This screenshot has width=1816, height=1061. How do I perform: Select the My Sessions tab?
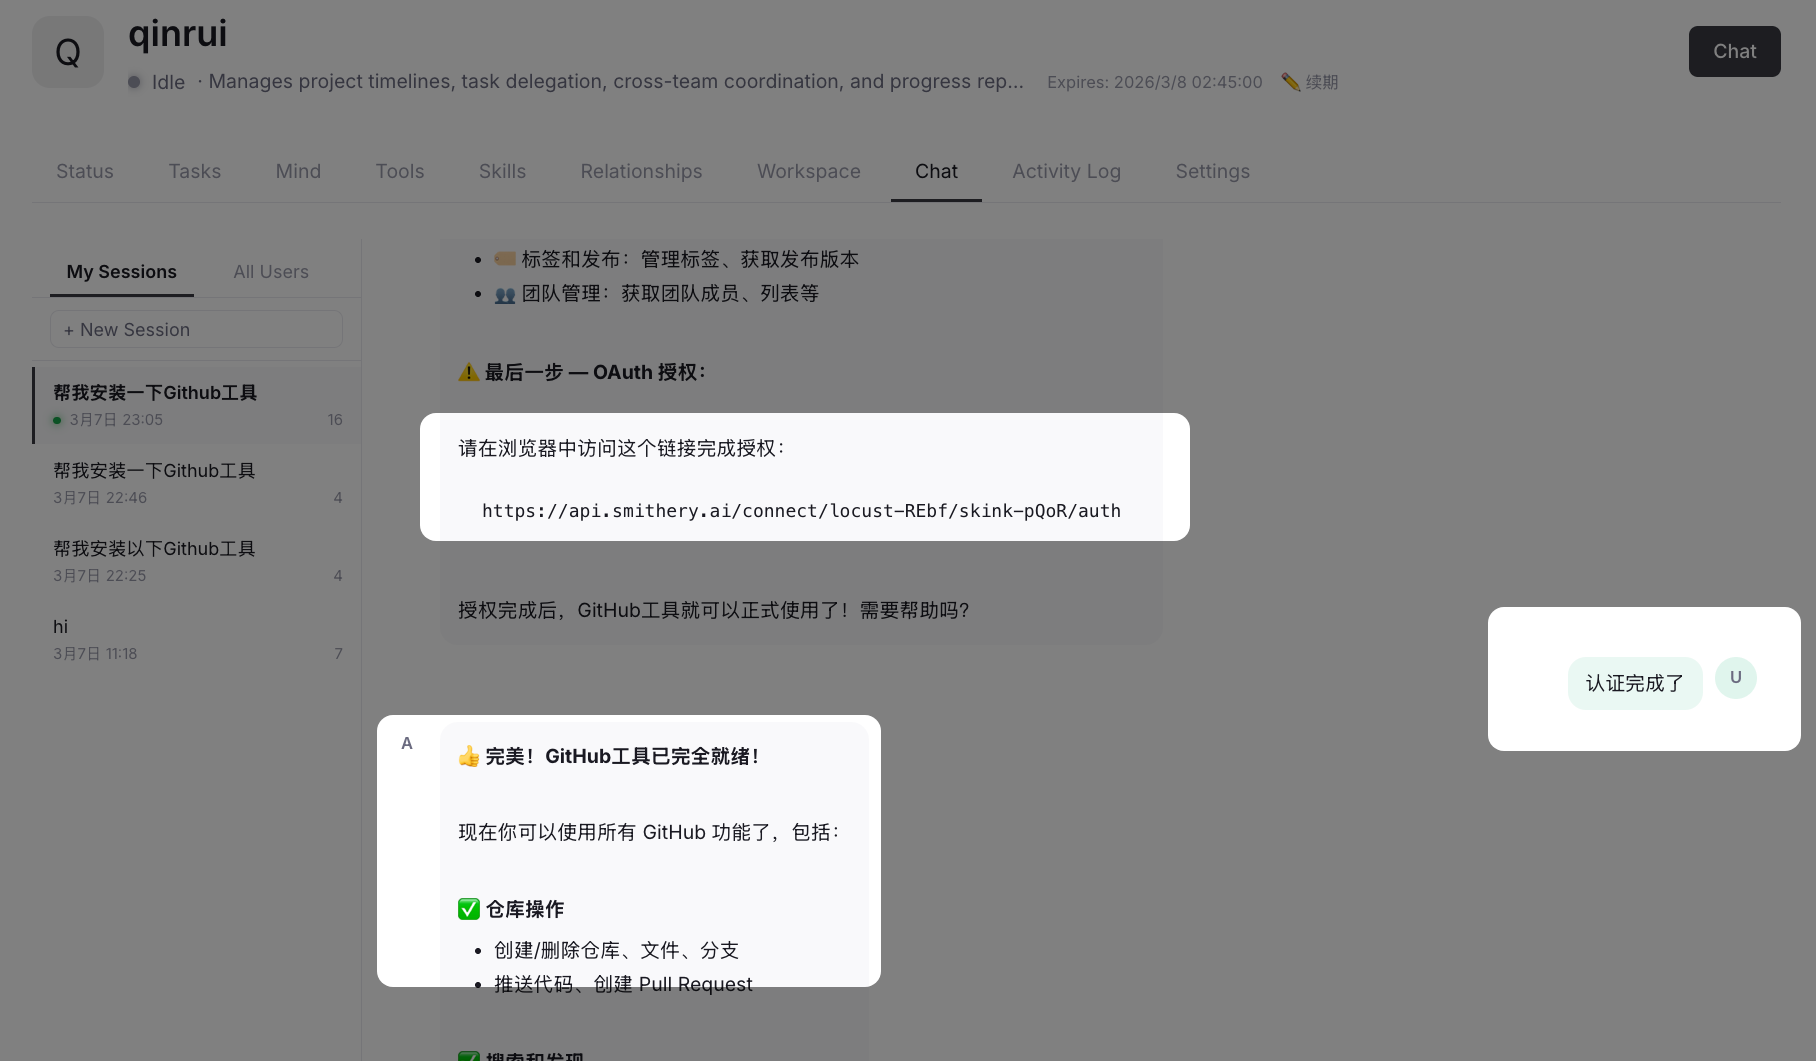click(122, 272)
